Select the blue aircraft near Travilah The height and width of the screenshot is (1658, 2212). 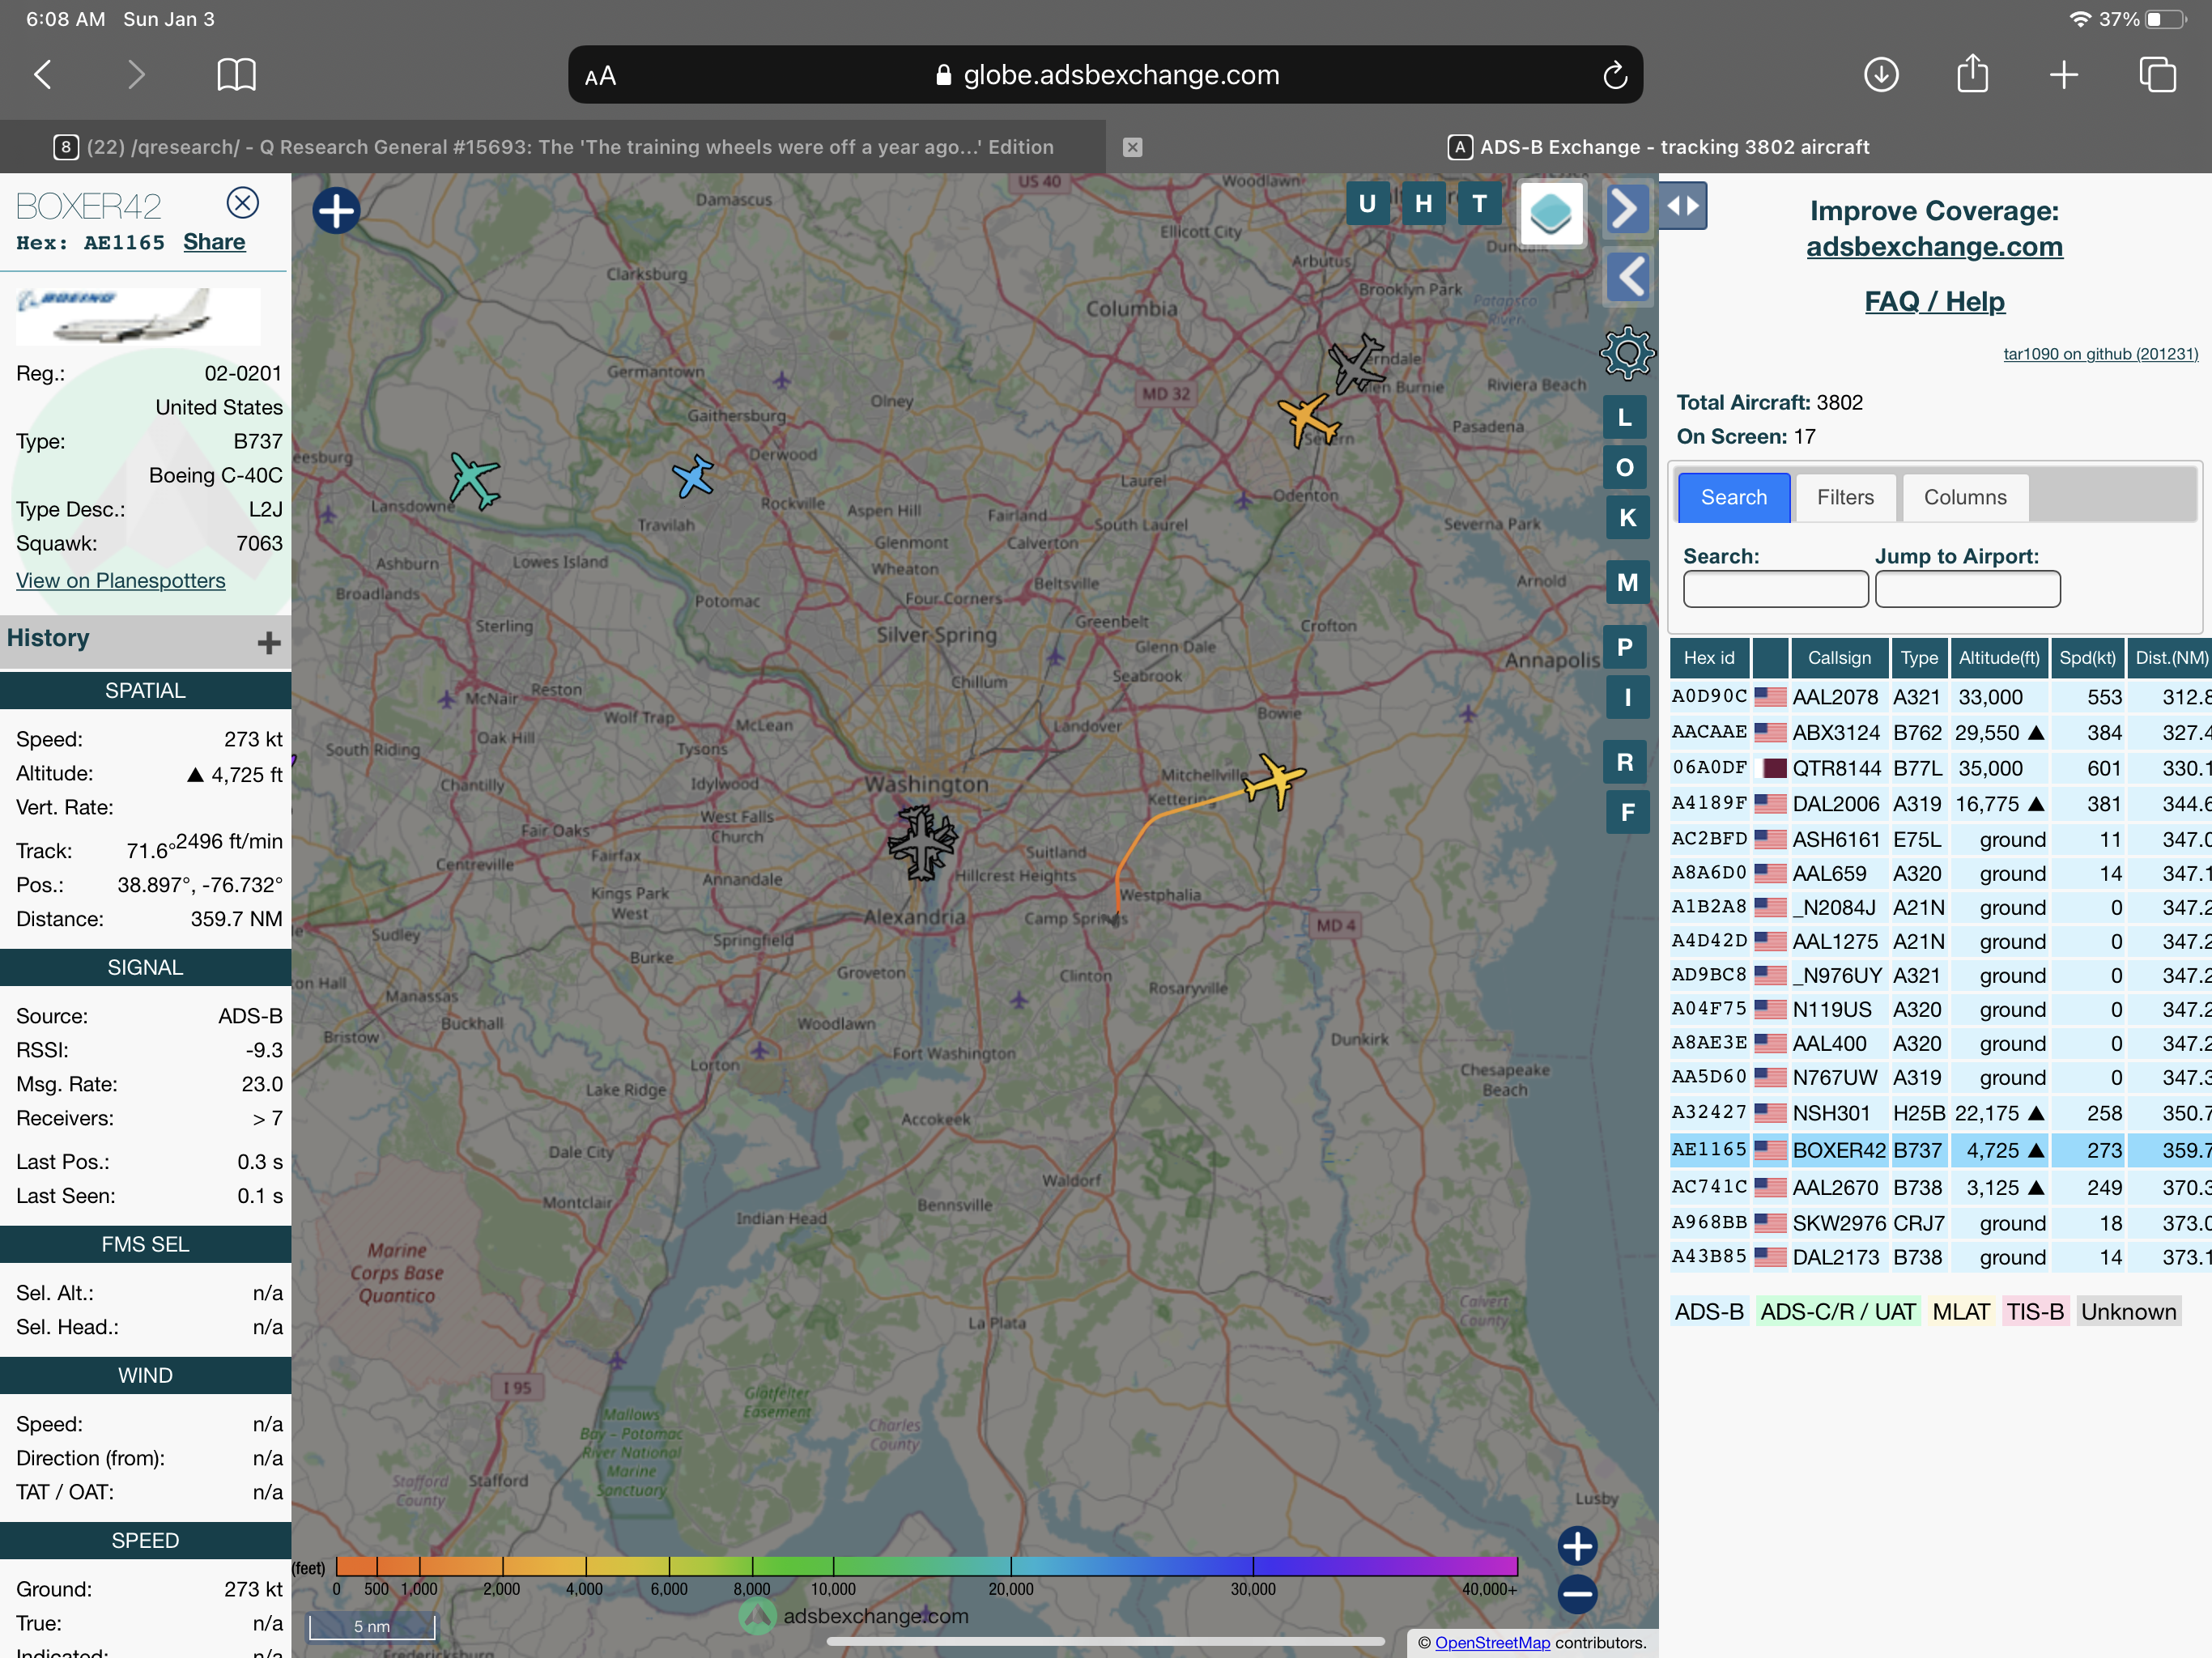[693, 476]
